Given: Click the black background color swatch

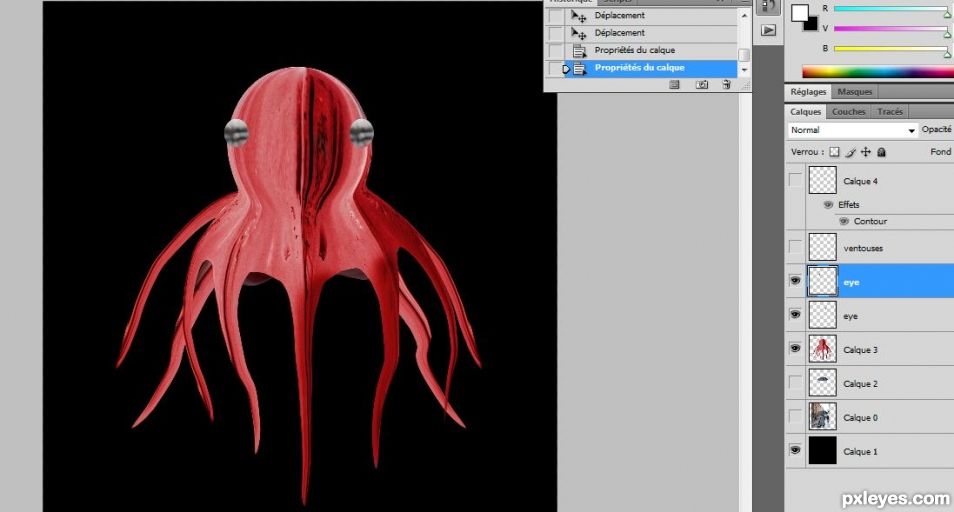Looking at the screenshot, I should tap(812, 25).
